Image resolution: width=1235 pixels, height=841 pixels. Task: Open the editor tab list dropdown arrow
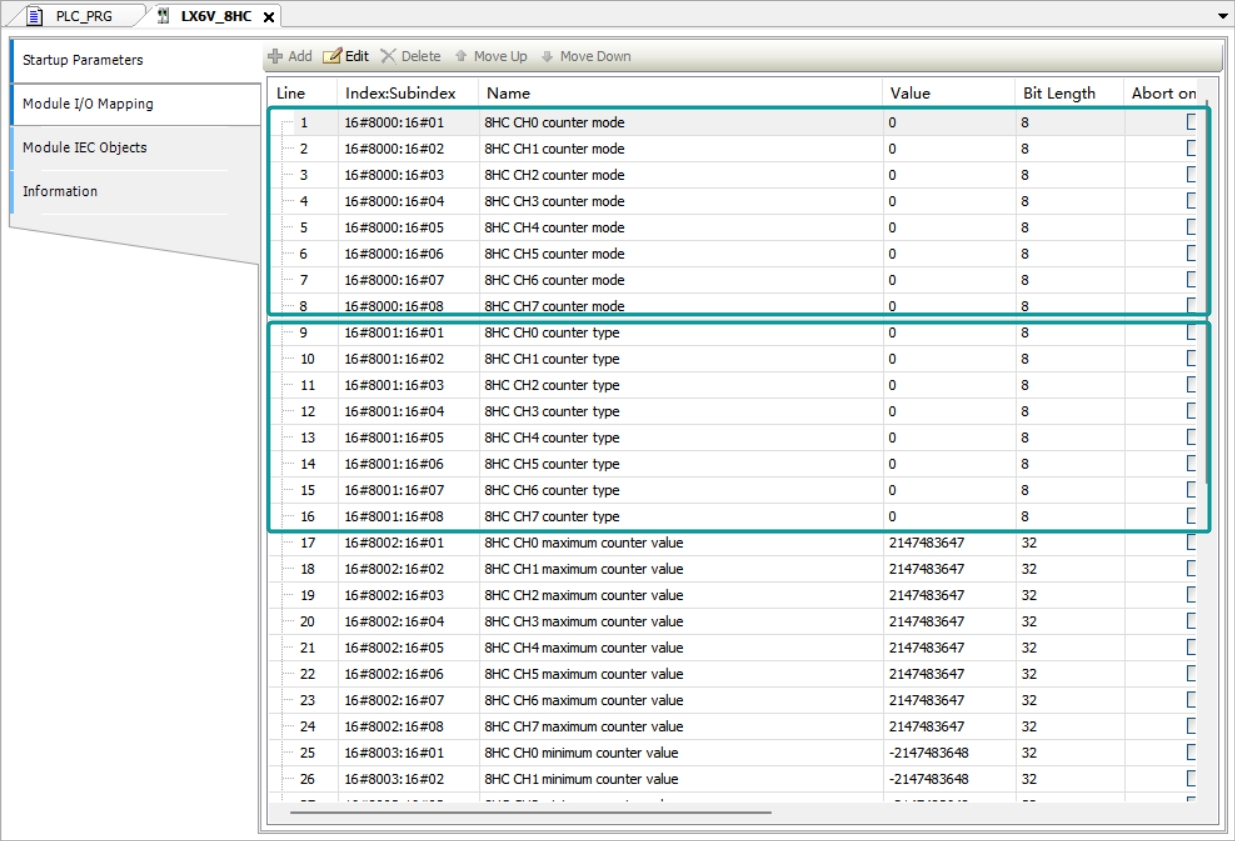click(x=1222, y=17)
